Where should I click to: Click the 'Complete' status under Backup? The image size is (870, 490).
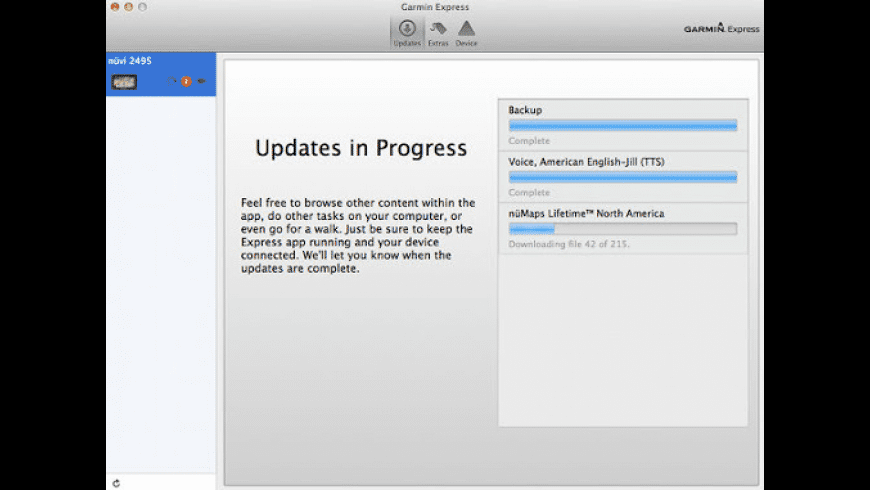[529, 141]
